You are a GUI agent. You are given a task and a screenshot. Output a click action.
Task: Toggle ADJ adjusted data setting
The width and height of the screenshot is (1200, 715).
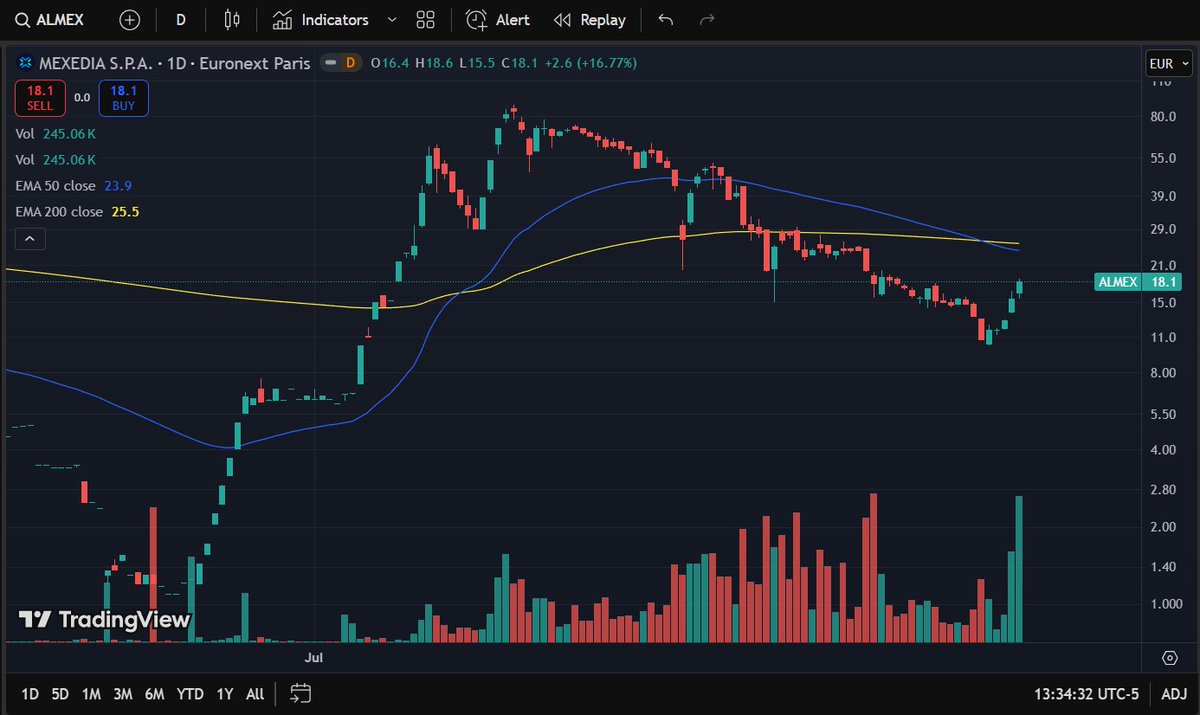pyautogui.click(x=1173, y=693)
